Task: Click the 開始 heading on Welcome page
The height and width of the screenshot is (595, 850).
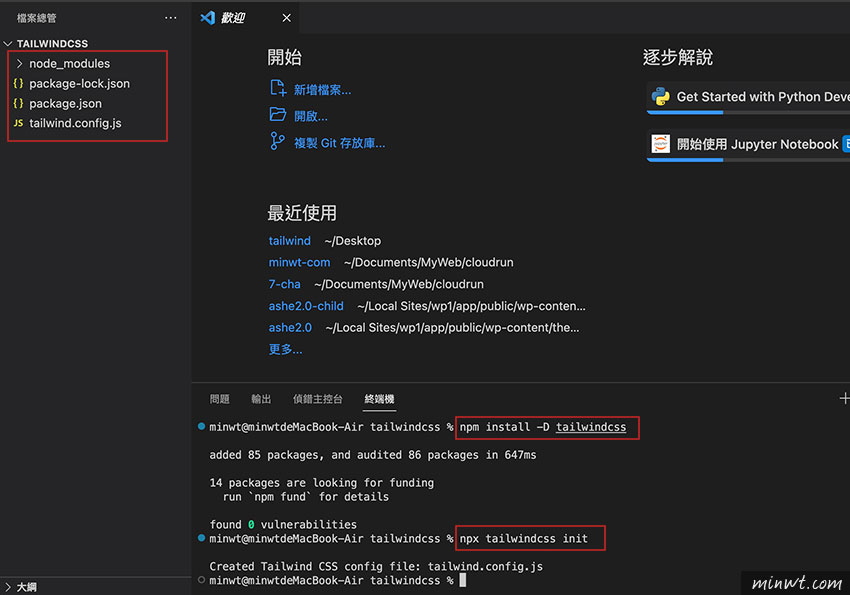Action: click(284, 57)
